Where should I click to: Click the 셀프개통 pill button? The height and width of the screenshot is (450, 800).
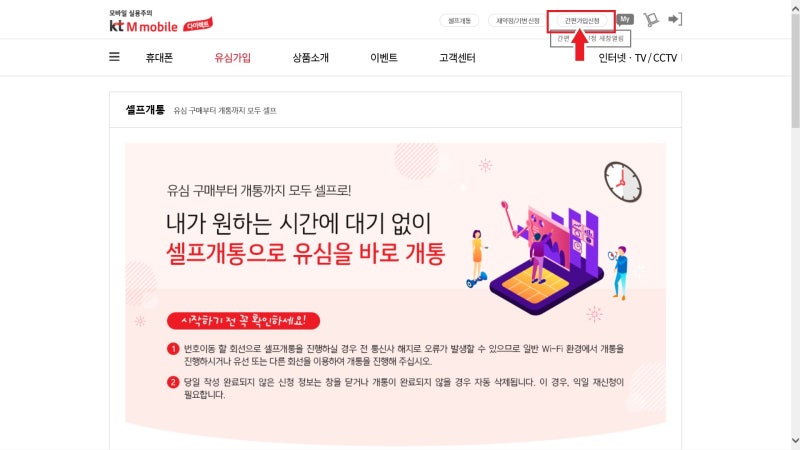459,20
